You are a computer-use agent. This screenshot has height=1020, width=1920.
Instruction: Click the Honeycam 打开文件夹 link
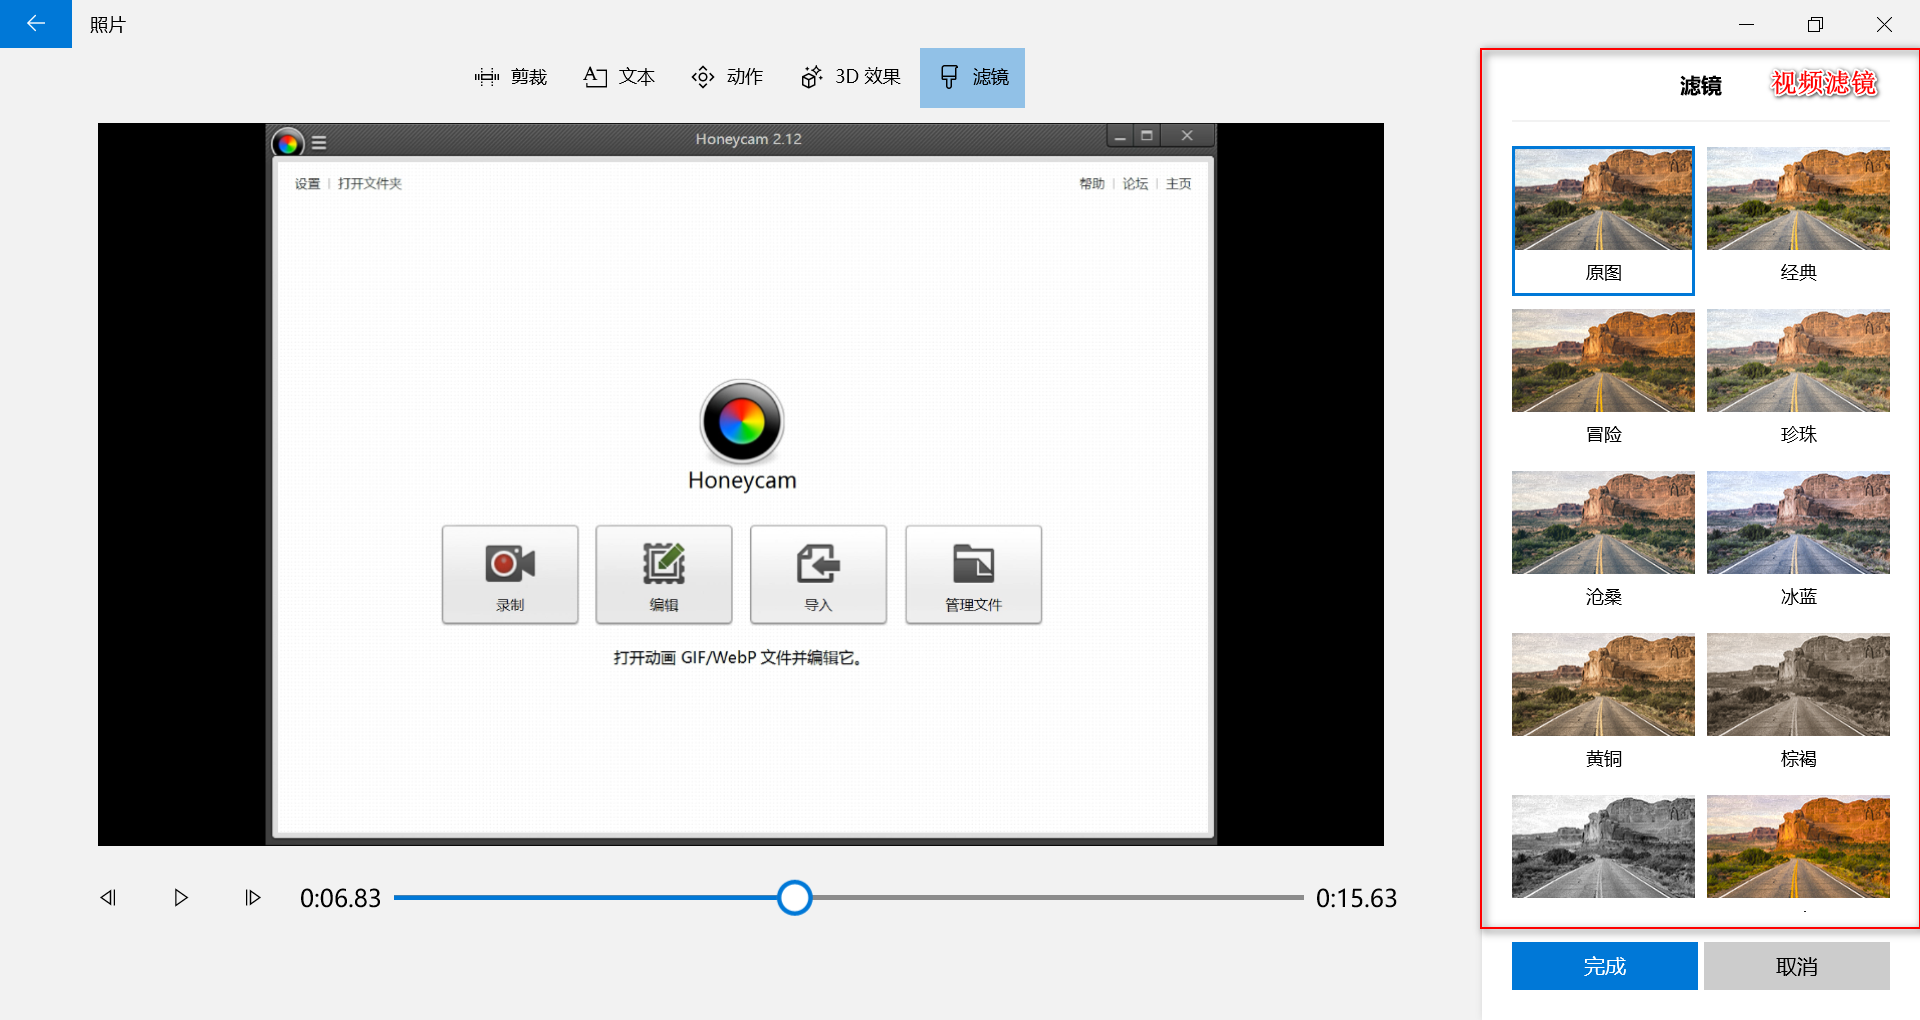pyautogui.click(x=369, y=184)
